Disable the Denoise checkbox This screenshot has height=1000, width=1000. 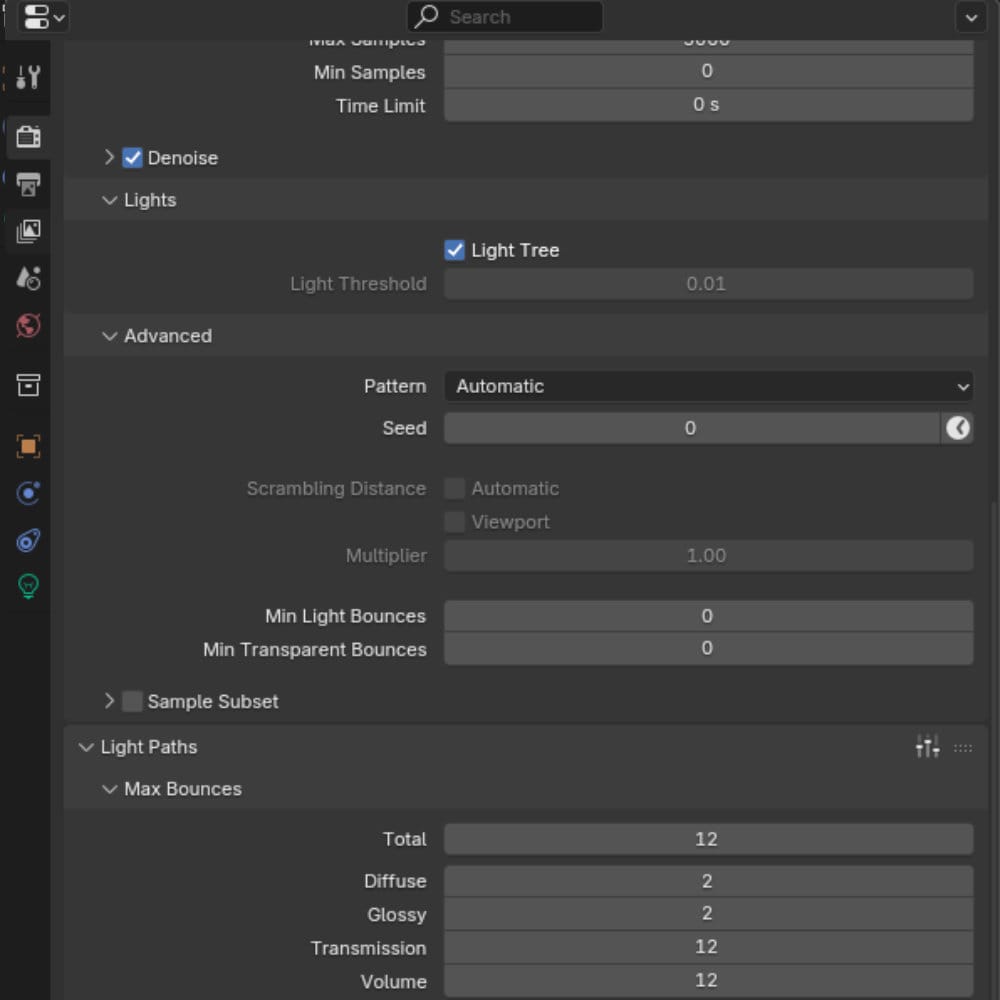[x=133, y=158]
